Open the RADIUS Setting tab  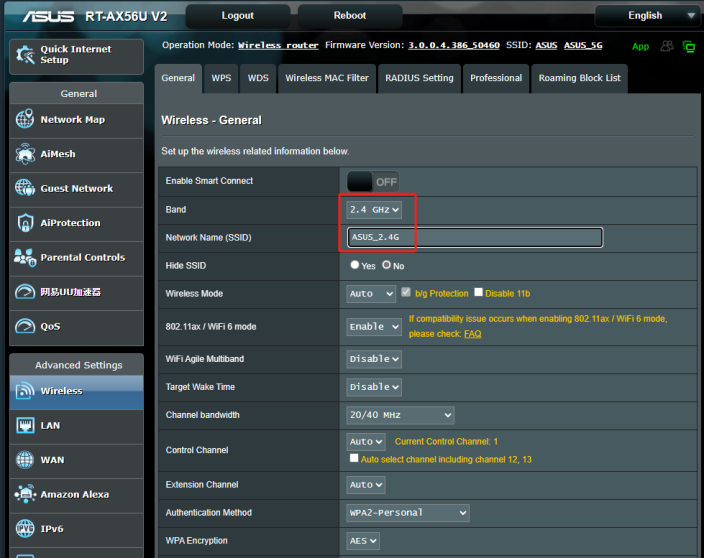point(419,78)
